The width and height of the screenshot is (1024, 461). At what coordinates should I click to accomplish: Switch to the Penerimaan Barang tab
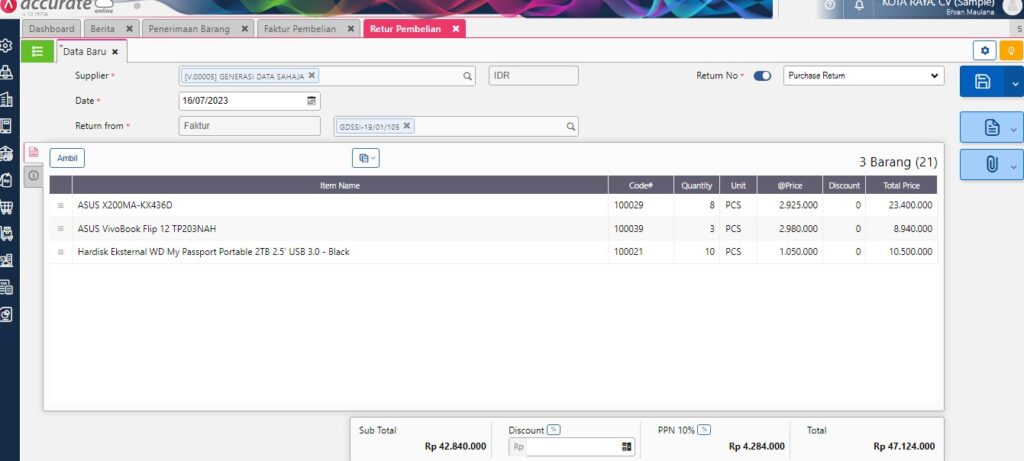click(x=189, y=29)
